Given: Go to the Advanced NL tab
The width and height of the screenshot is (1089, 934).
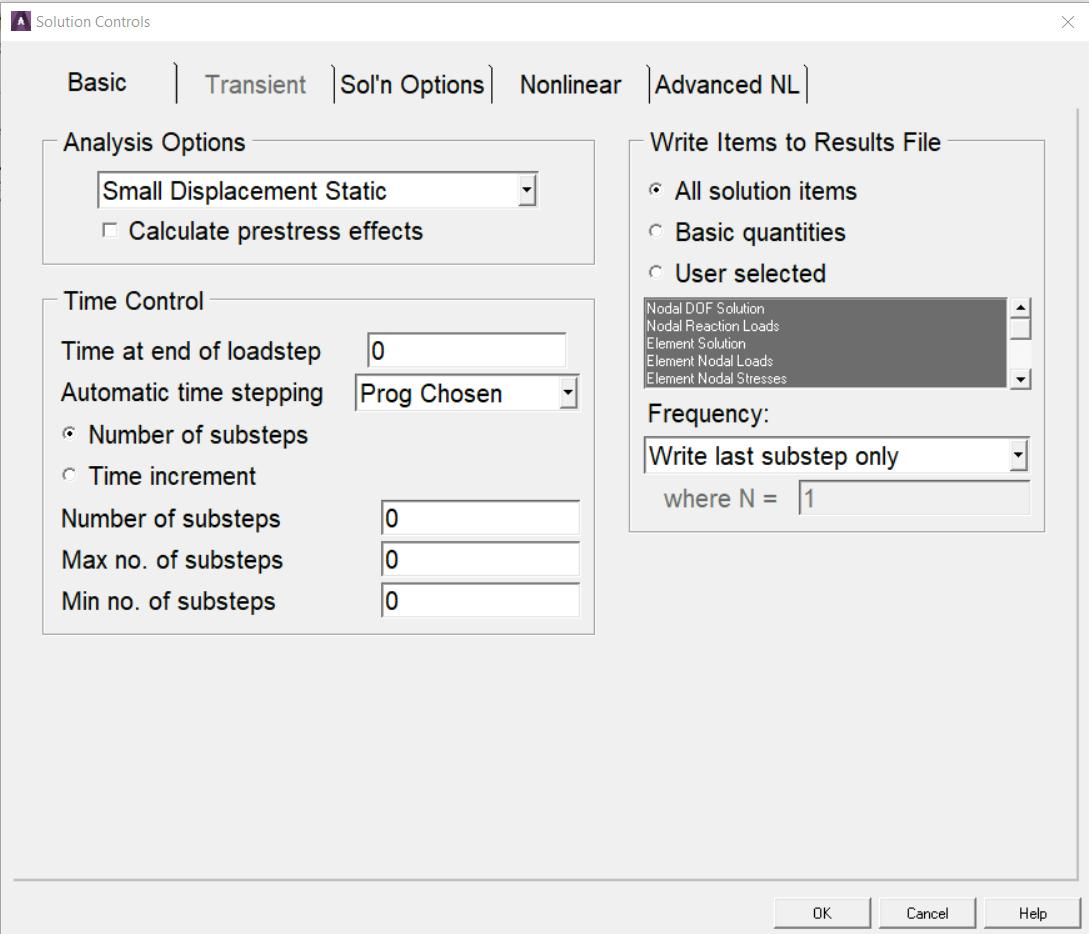Looking at the screenshot, I should pyautogui.click(x=727, y=85).
